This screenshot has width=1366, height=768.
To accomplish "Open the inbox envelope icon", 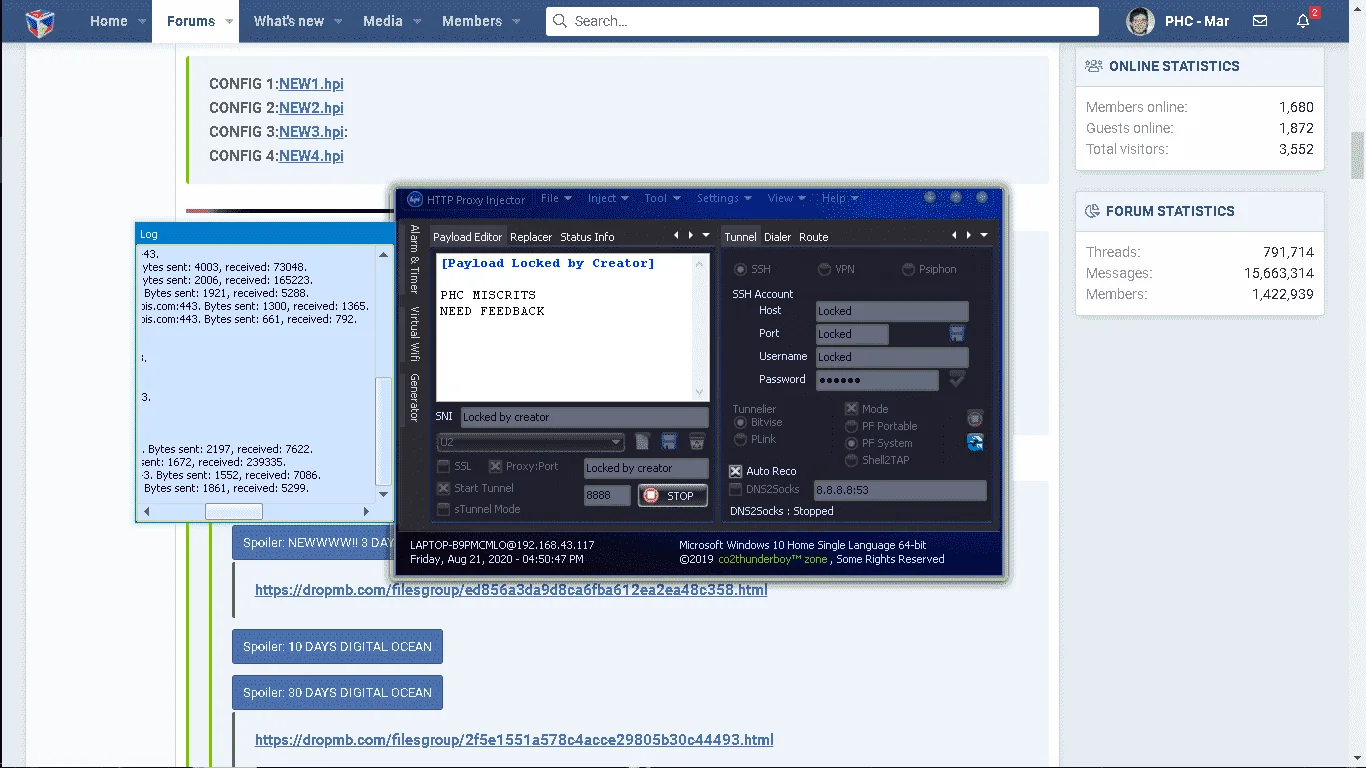I will pos(1260,21).
